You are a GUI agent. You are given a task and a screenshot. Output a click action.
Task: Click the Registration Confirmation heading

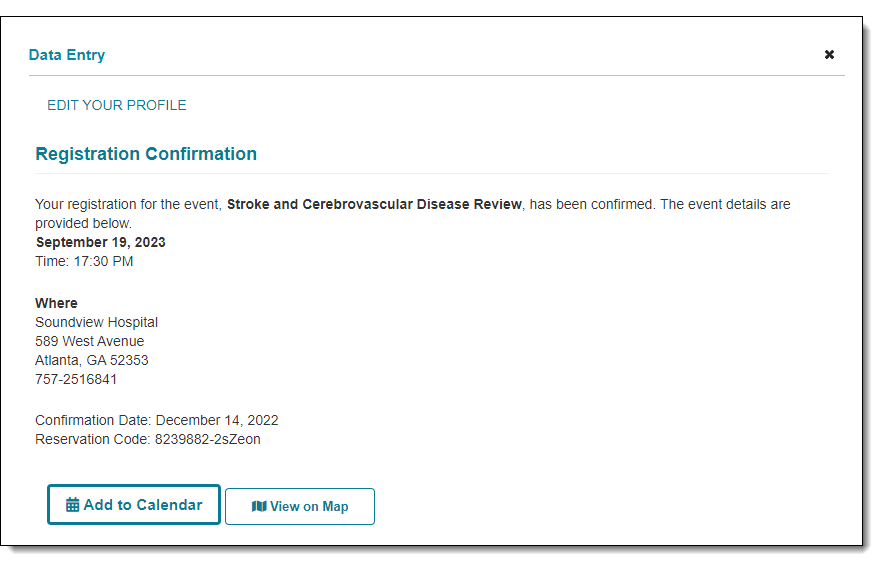pos(146,154)
